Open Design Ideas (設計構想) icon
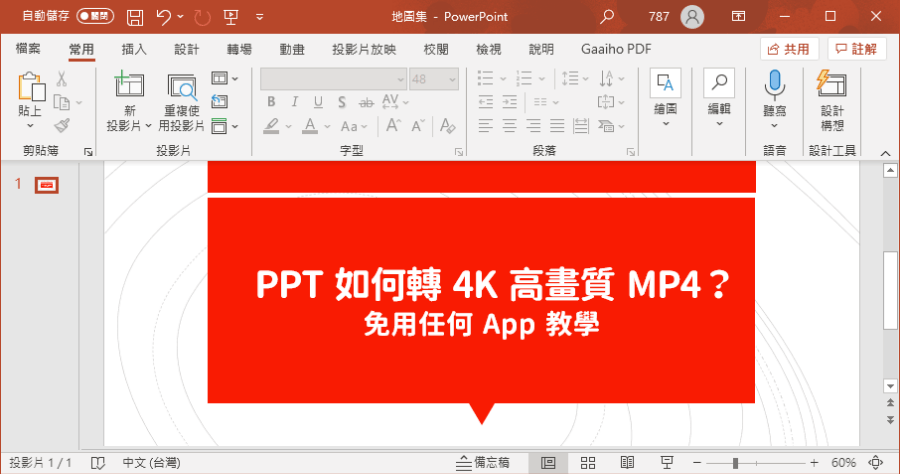 tap(832, 84)
